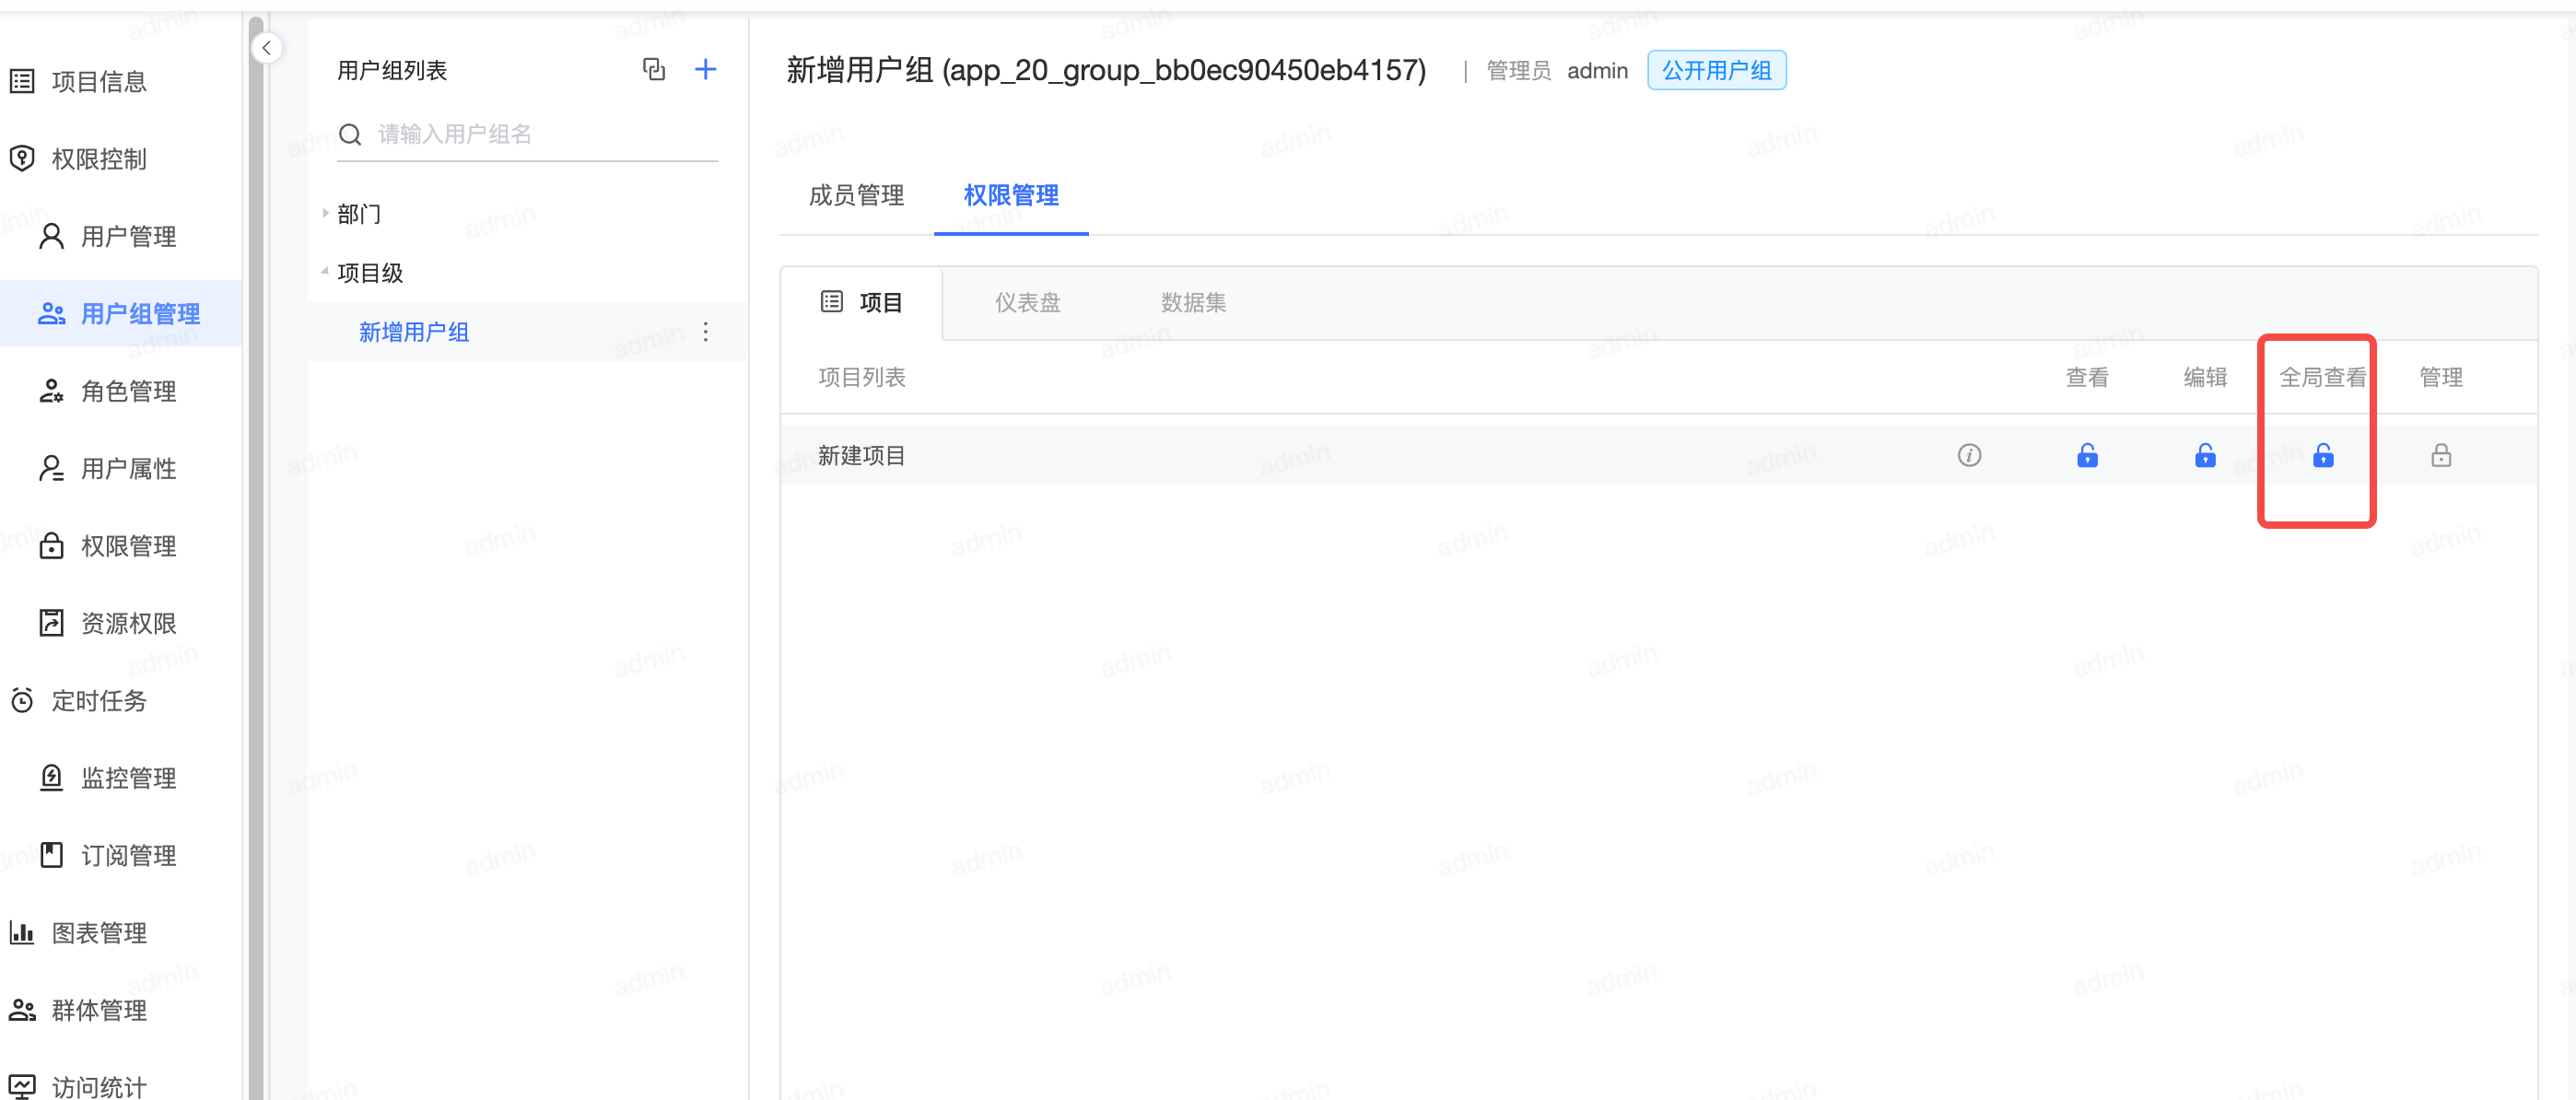Click the info icon on 新建项目 row

tap(1969, 455)
